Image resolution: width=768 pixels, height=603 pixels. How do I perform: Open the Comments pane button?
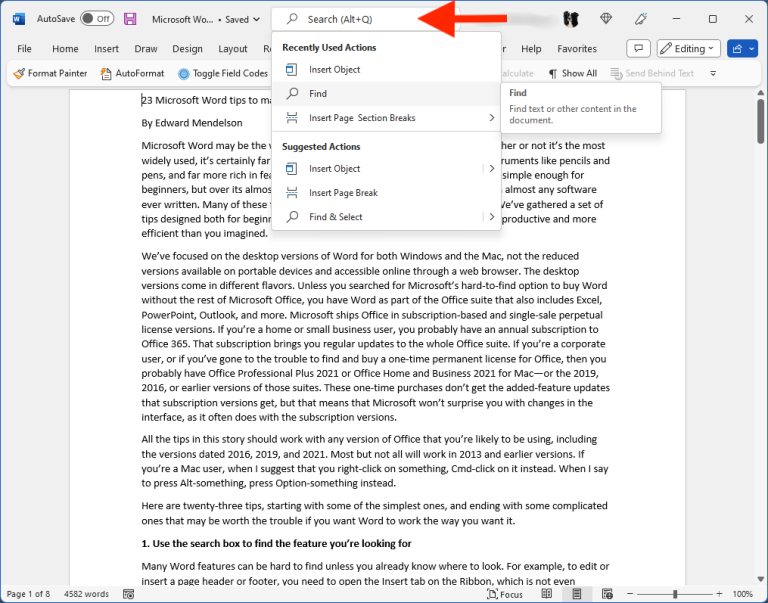tap(638, 48)
